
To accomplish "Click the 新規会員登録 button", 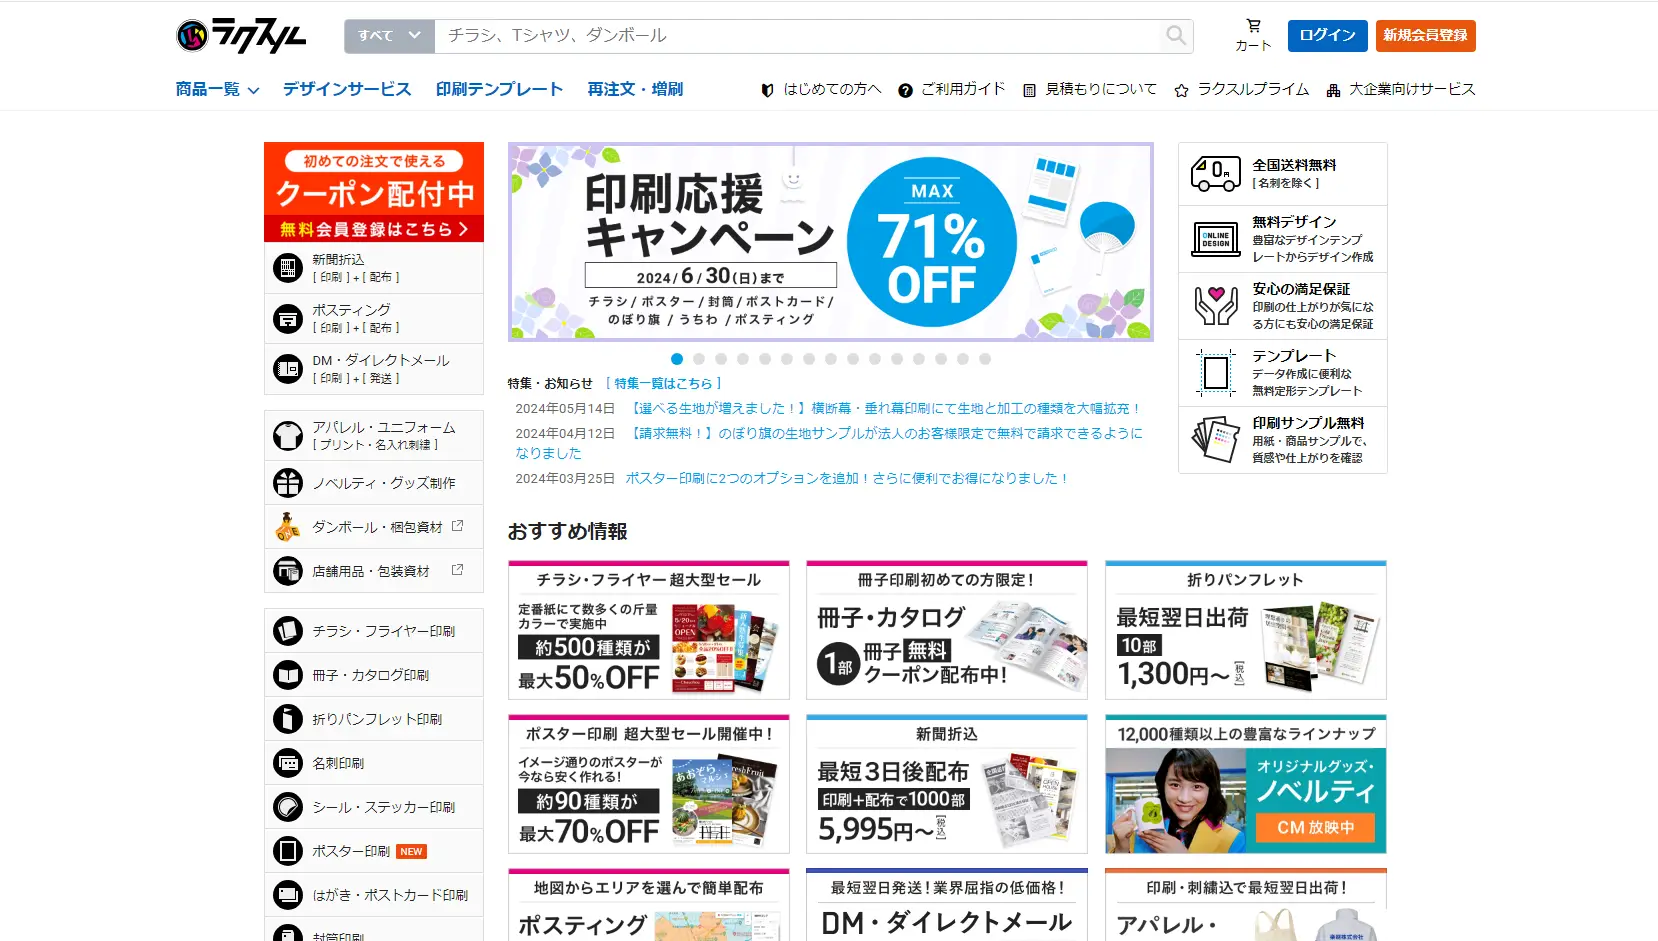I will click(1425, 35).
